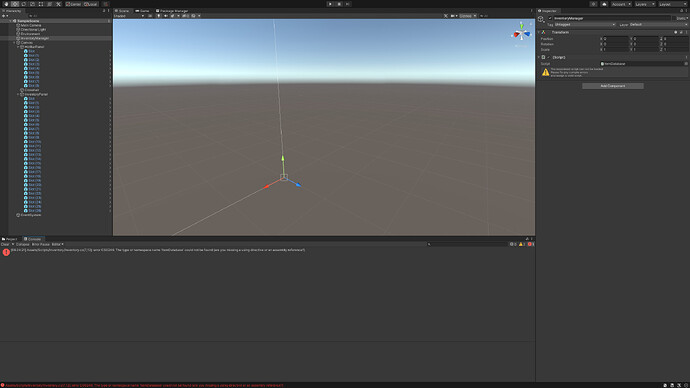Click the scene orientation gizmo
690x388 pixels.
click(x=521, y=33)
